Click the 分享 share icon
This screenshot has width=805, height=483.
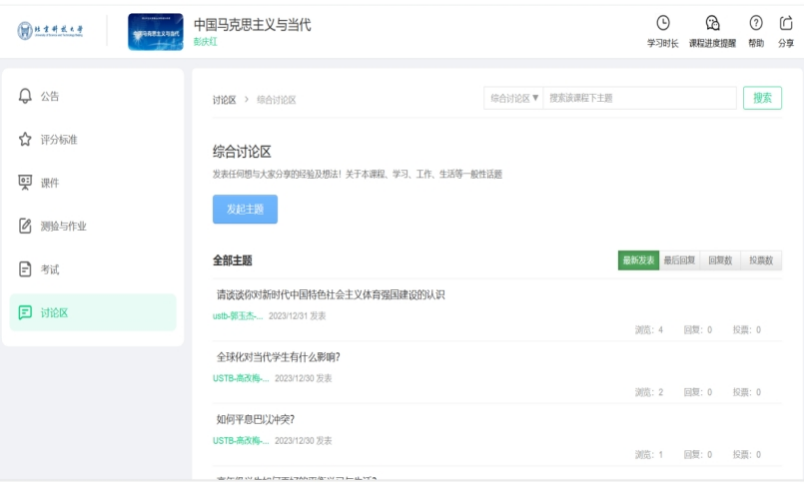click(x=786, y=23)
